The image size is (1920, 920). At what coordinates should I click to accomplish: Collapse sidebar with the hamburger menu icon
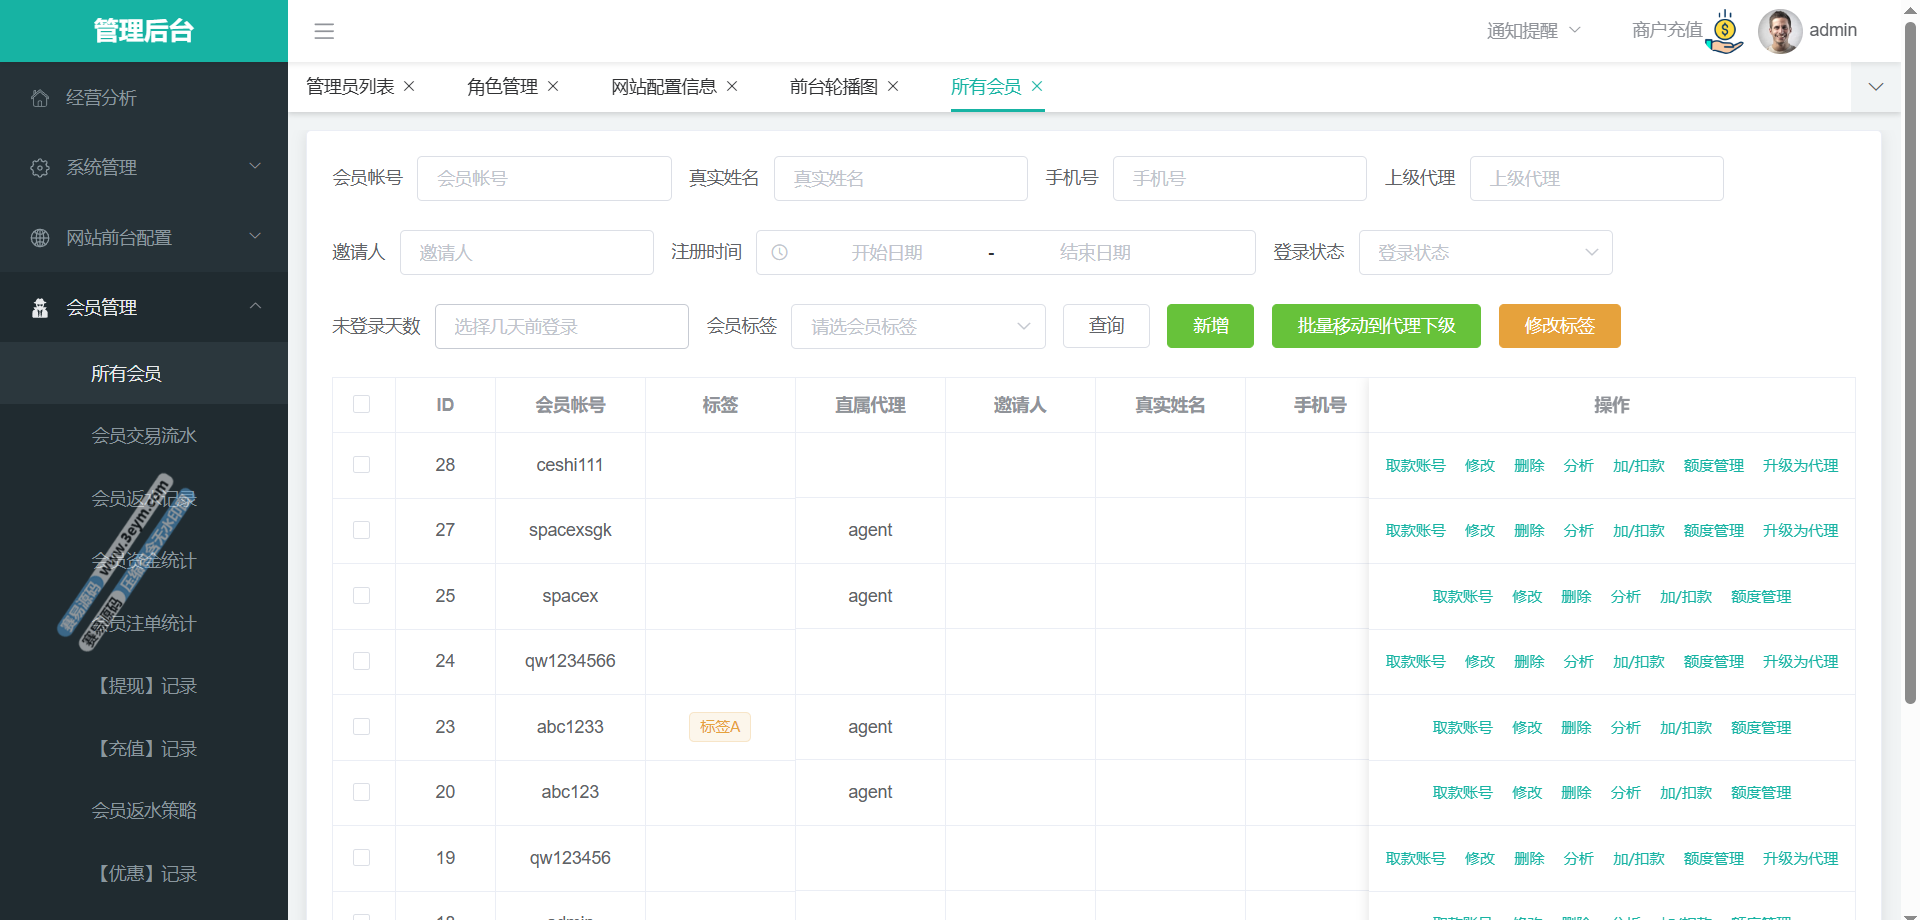324,31
